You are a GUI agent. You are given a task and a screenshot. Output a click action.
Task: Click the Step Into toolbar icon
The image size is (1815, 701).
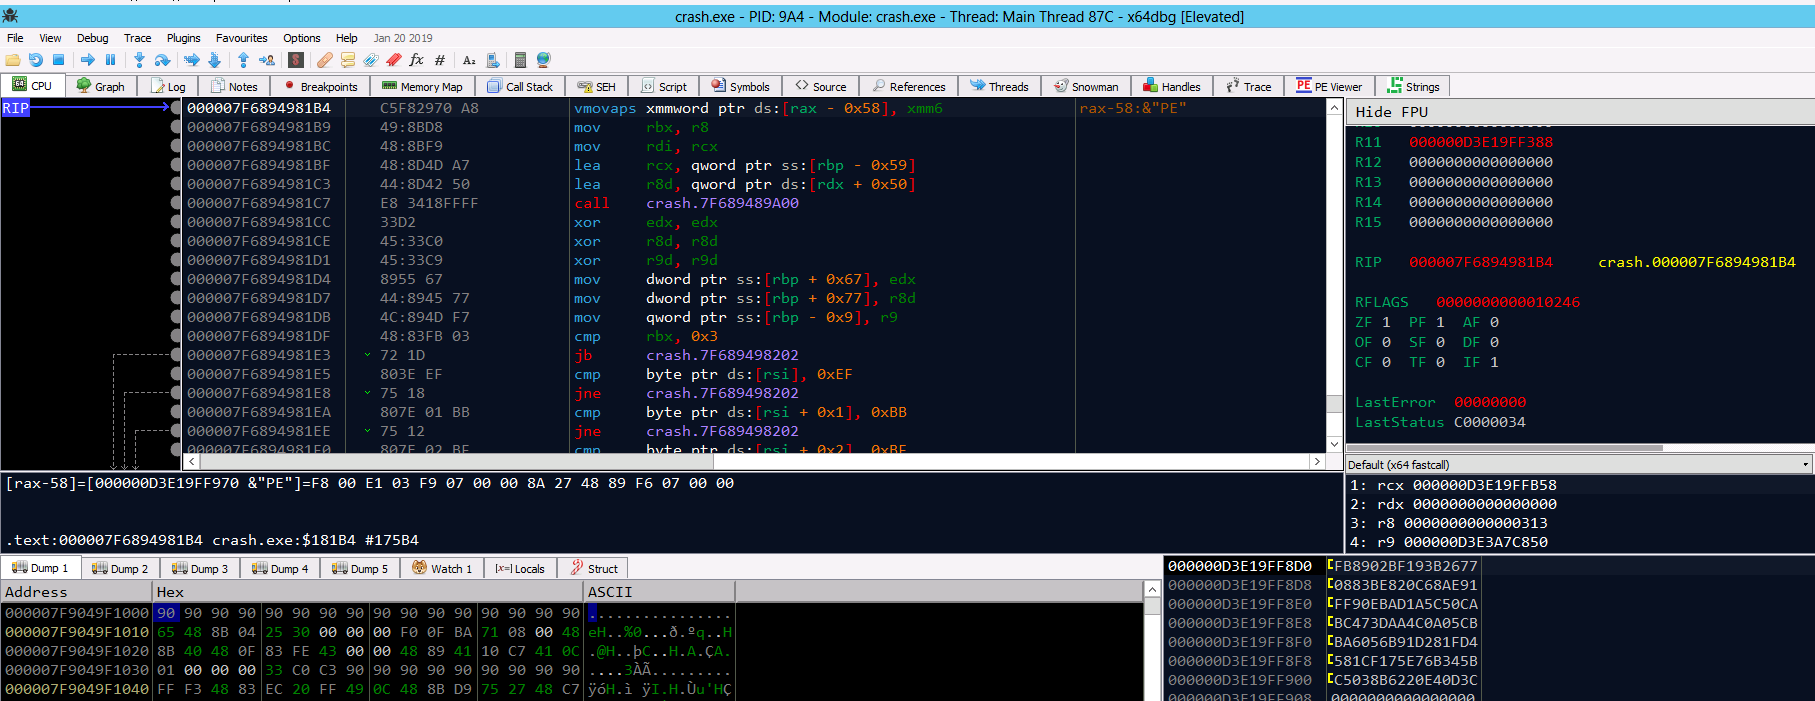click(x=139, y=60)
